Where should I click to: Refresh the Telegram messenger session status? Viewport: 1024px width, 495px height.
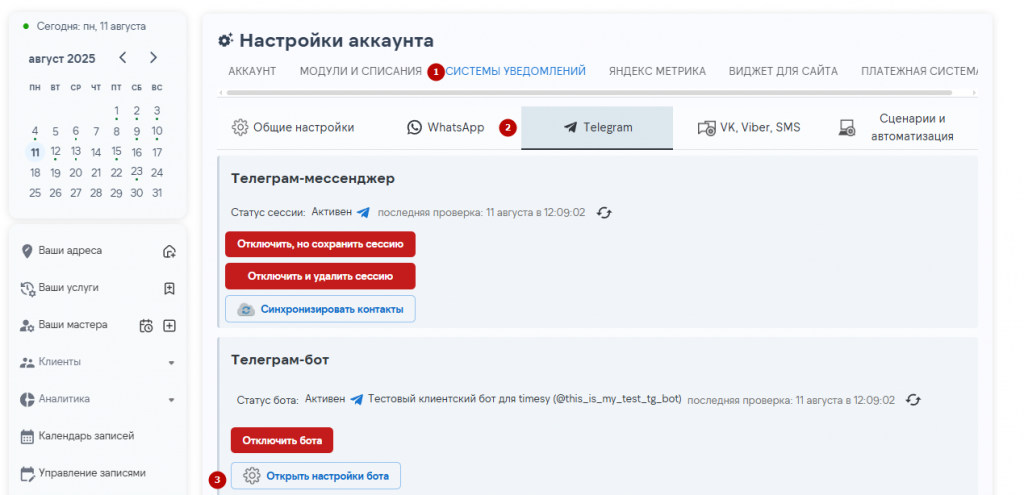click(604, 212)
